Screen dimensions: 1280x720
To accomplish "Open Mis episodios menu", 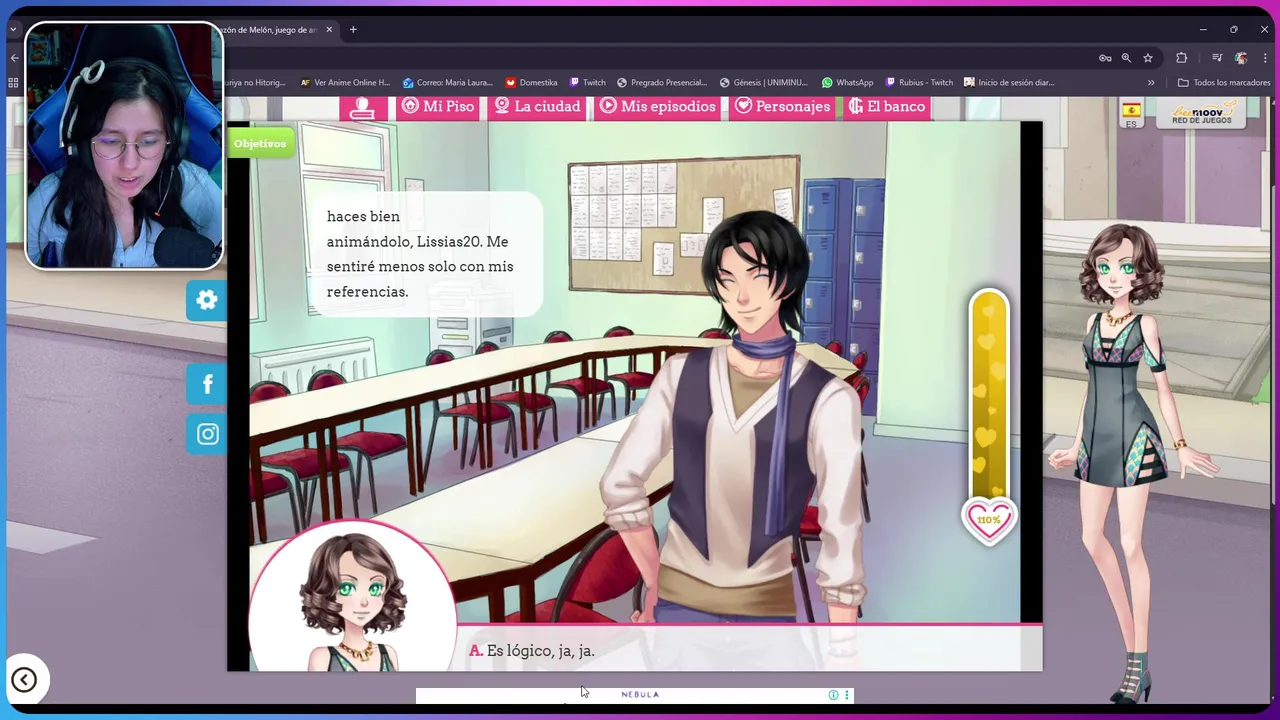I will point(658,106).
